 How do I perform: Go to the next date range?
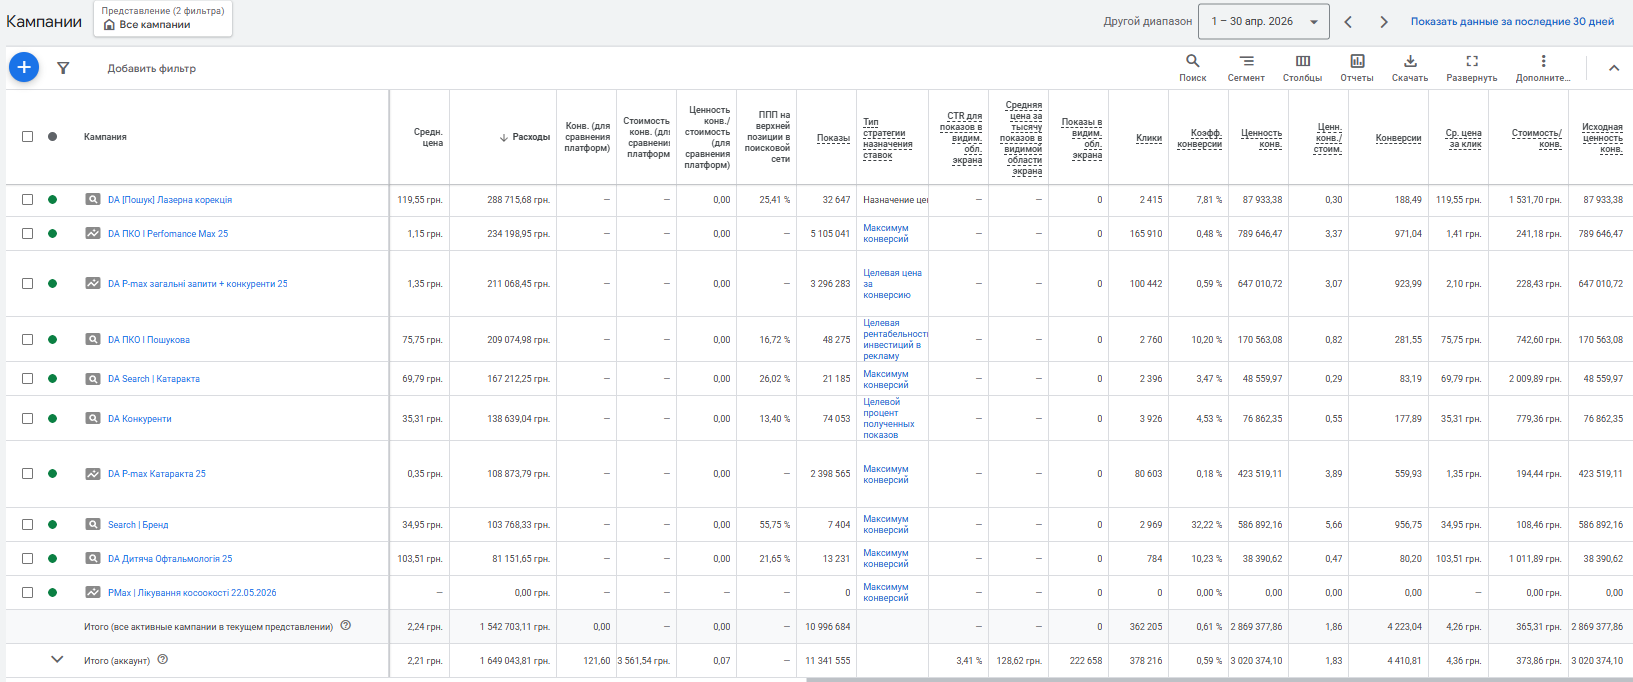(1384, 21)
